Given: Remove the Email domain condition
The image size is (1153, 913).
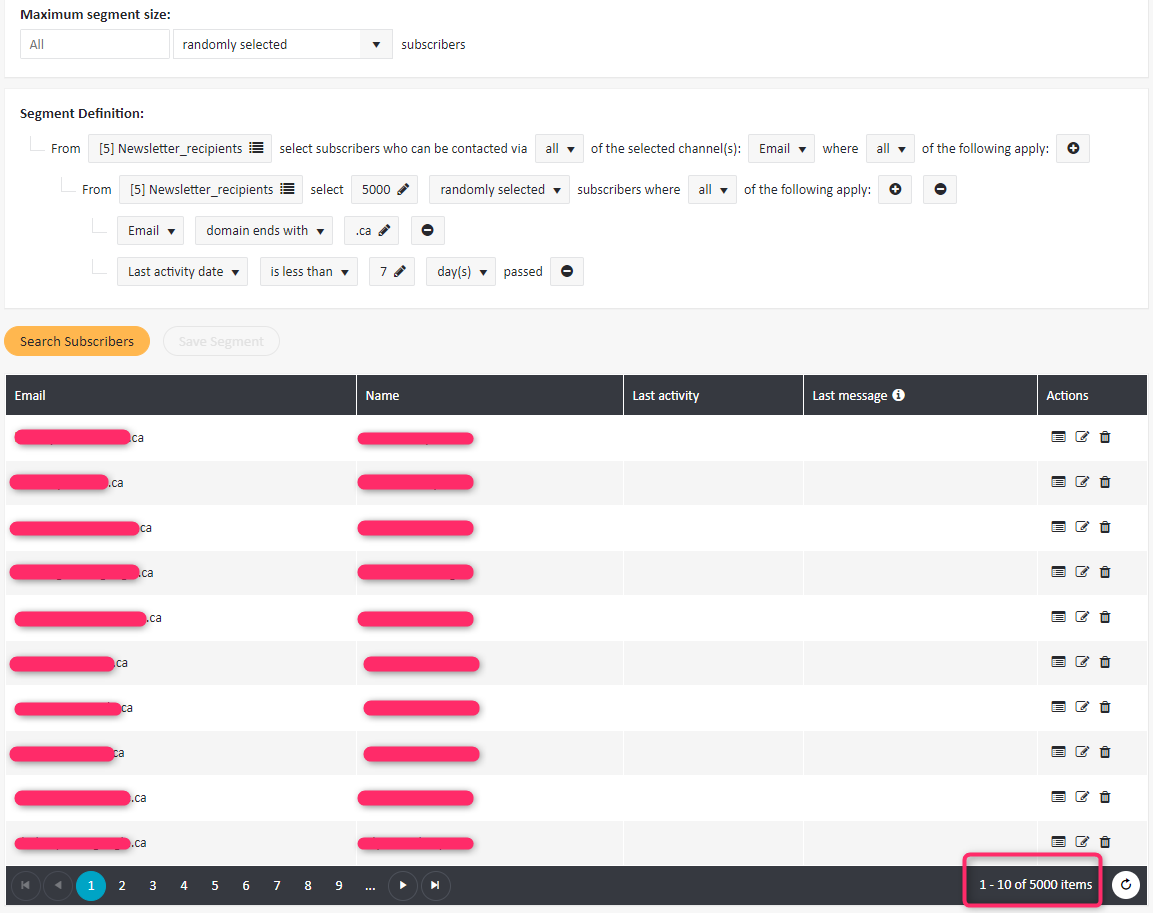Looking at the screenshot, I should click(427, 230).
